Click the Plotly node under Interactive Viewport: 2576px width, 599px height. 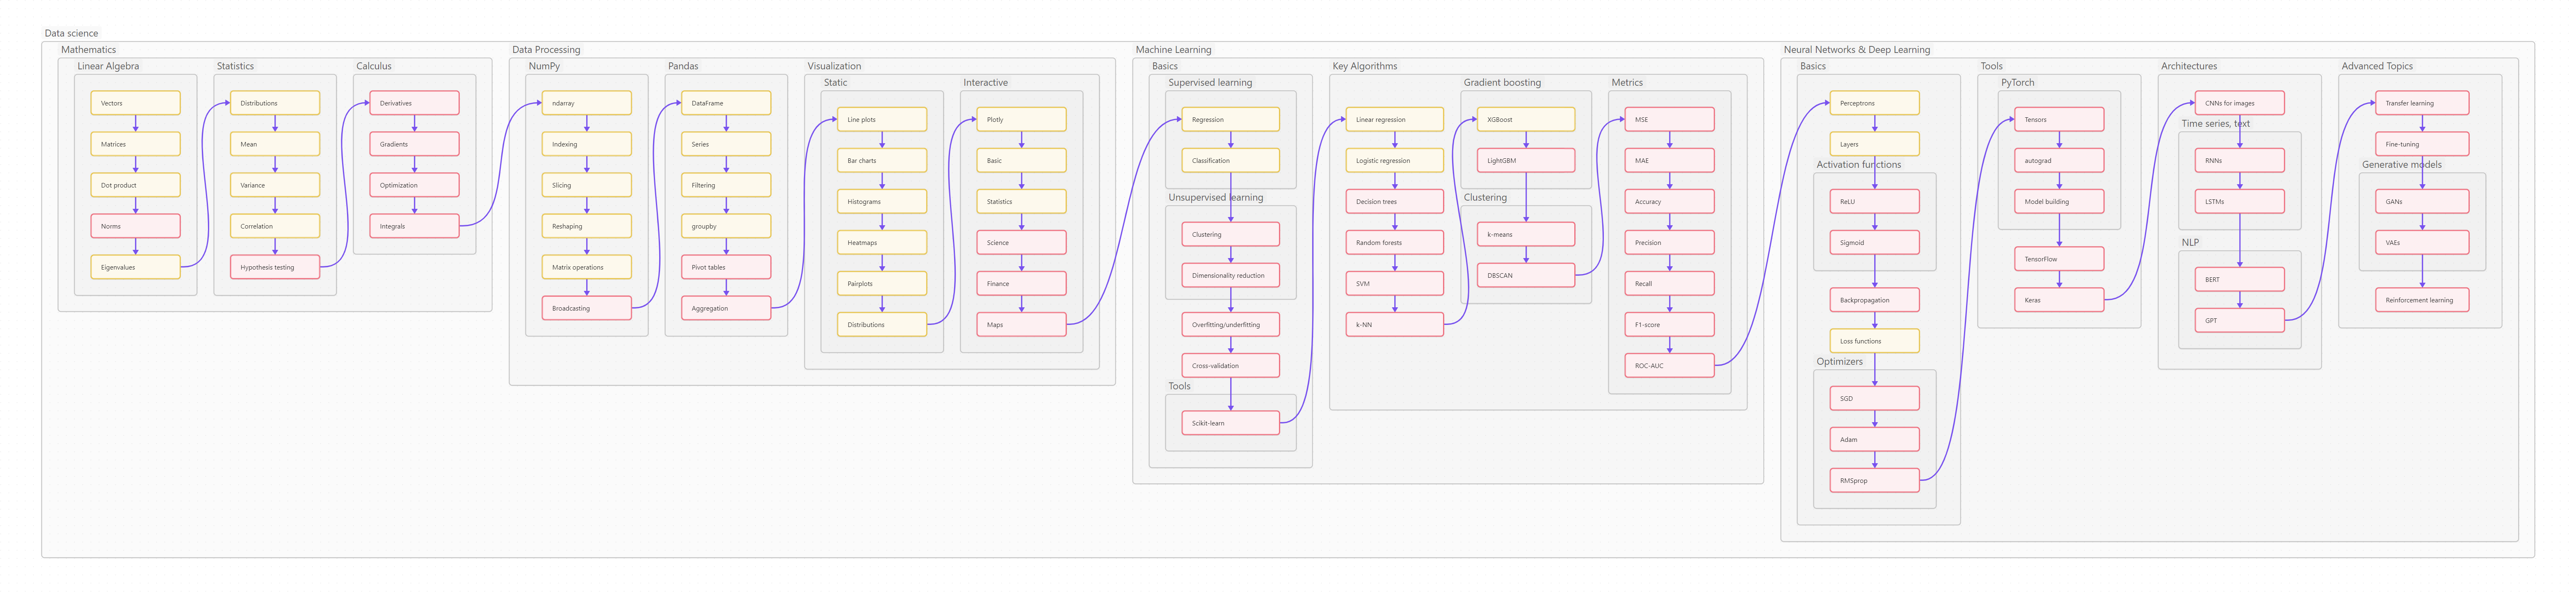[1020, 119]
